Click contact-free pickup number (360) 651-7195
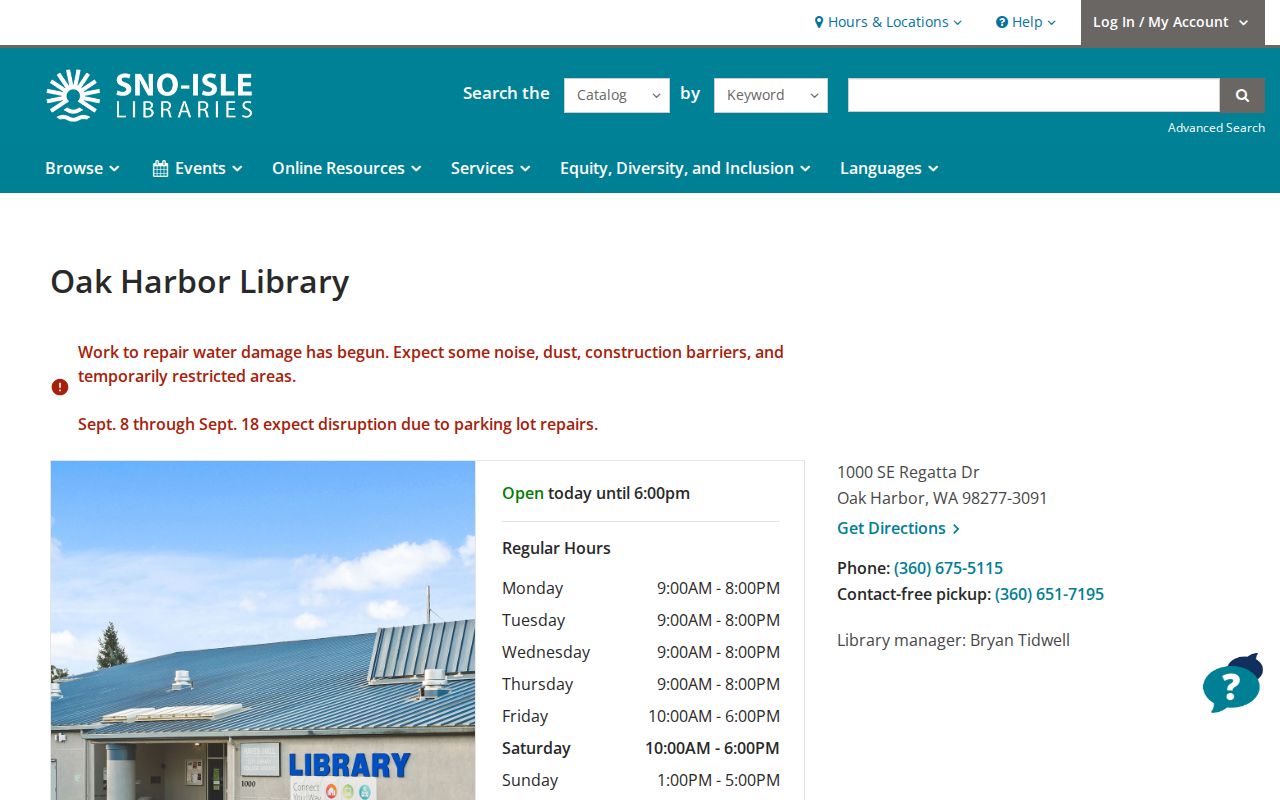This screenshot has height=800, width=1280. point(1049,594)
